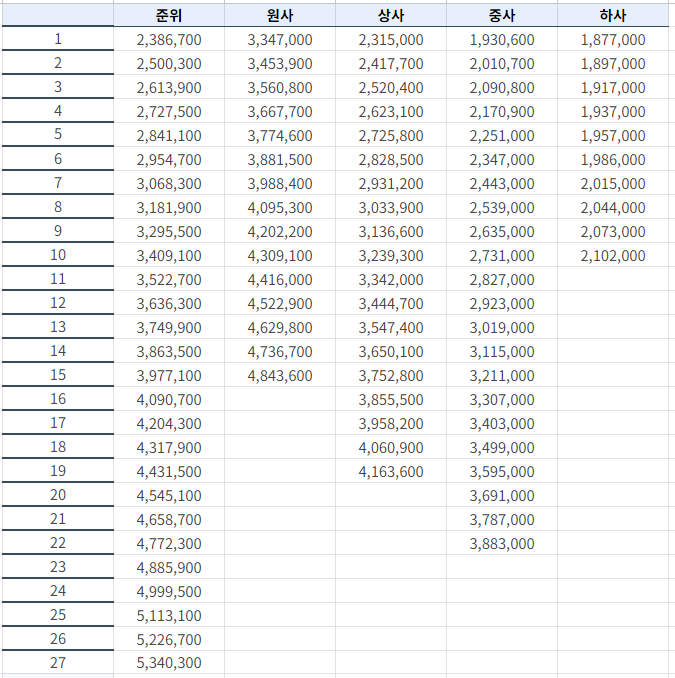This screenshot has height=678, width=675.
Task: Click cell with value 1,930,600
Action: tap(502, 40)
